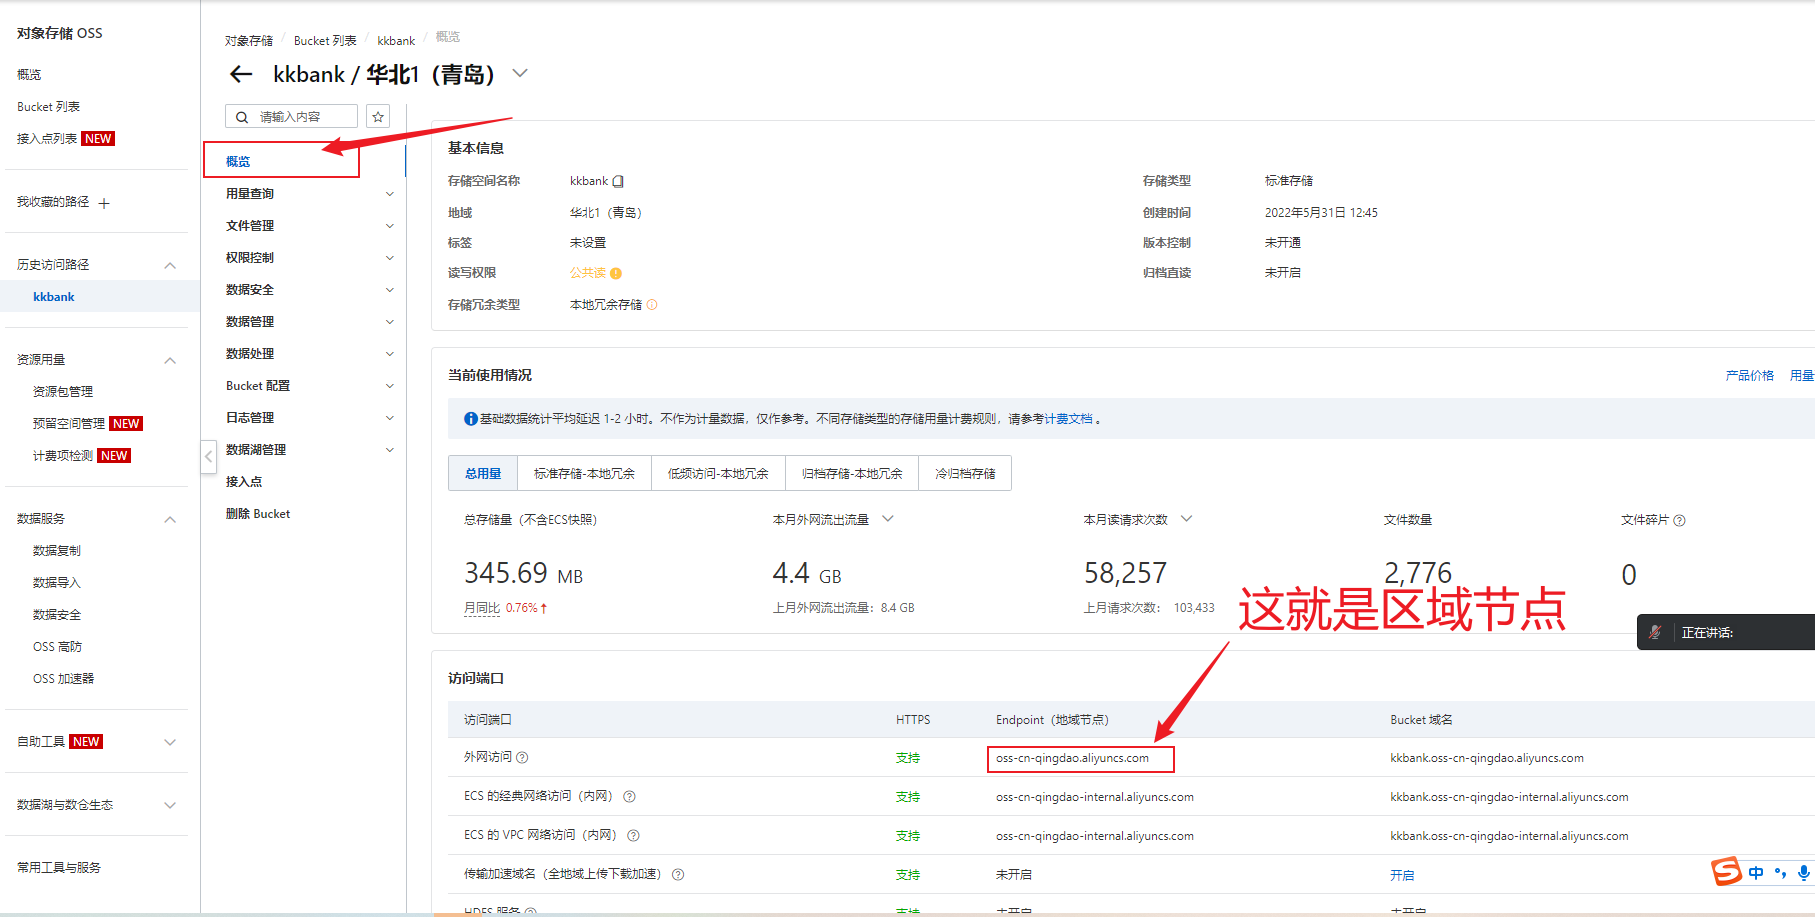The image size is (1815, 917).
Task: Open the 删除 Bucket menu item
Action: click(x=258, y=514)
